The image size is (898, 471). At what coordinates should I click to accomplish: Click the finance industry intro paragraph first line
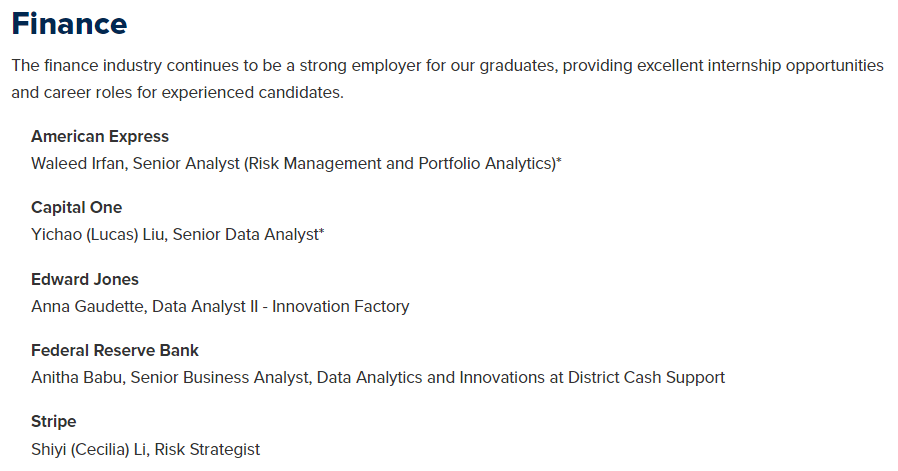coord(447,66)
